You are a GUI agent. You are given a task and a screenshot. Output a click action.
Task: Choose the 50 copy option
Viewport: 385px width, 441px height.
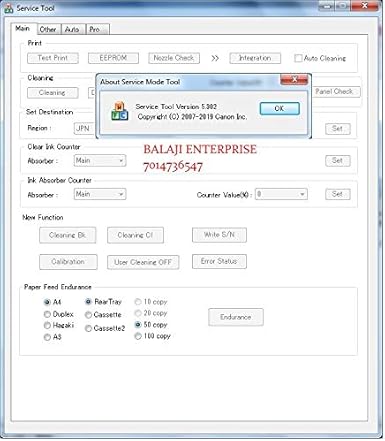pyautogui.click(x=138, y=324)
